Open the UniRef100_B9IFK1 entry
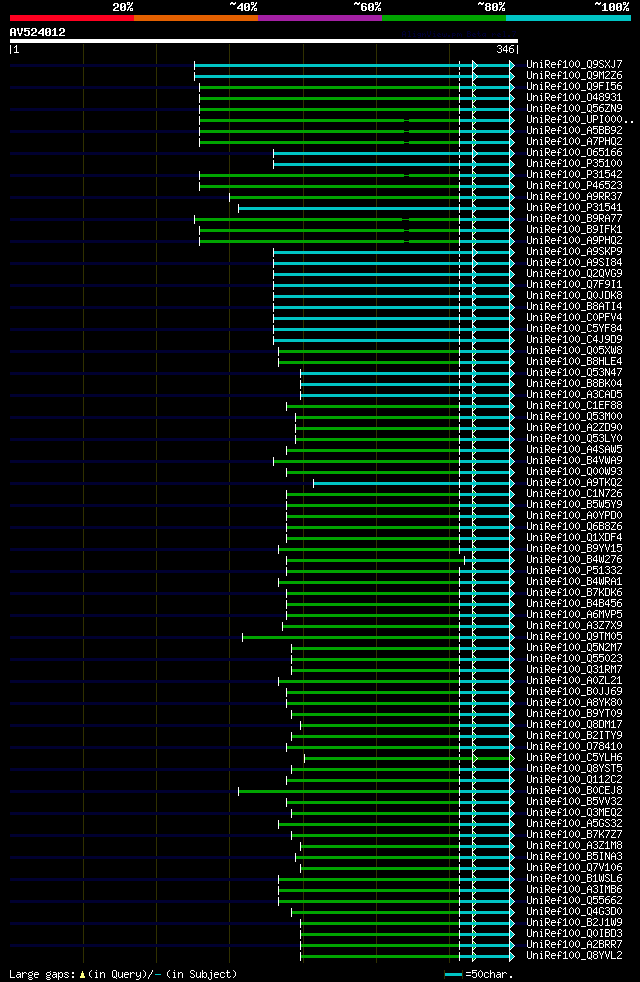Image resolution: width=640 pixels, height=982 pixels. click(x=574, y=230)
